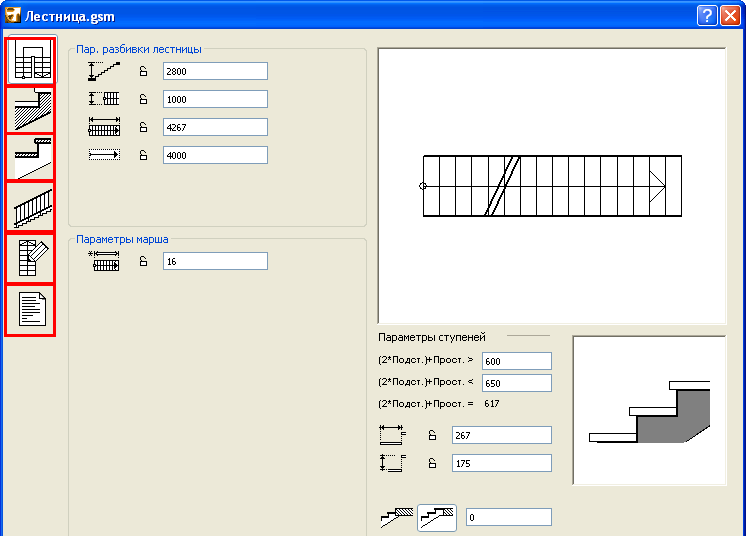This screenshot has height=536, width=746.
Task: Click the tread depth icon
Action: (x=393, y=435)
